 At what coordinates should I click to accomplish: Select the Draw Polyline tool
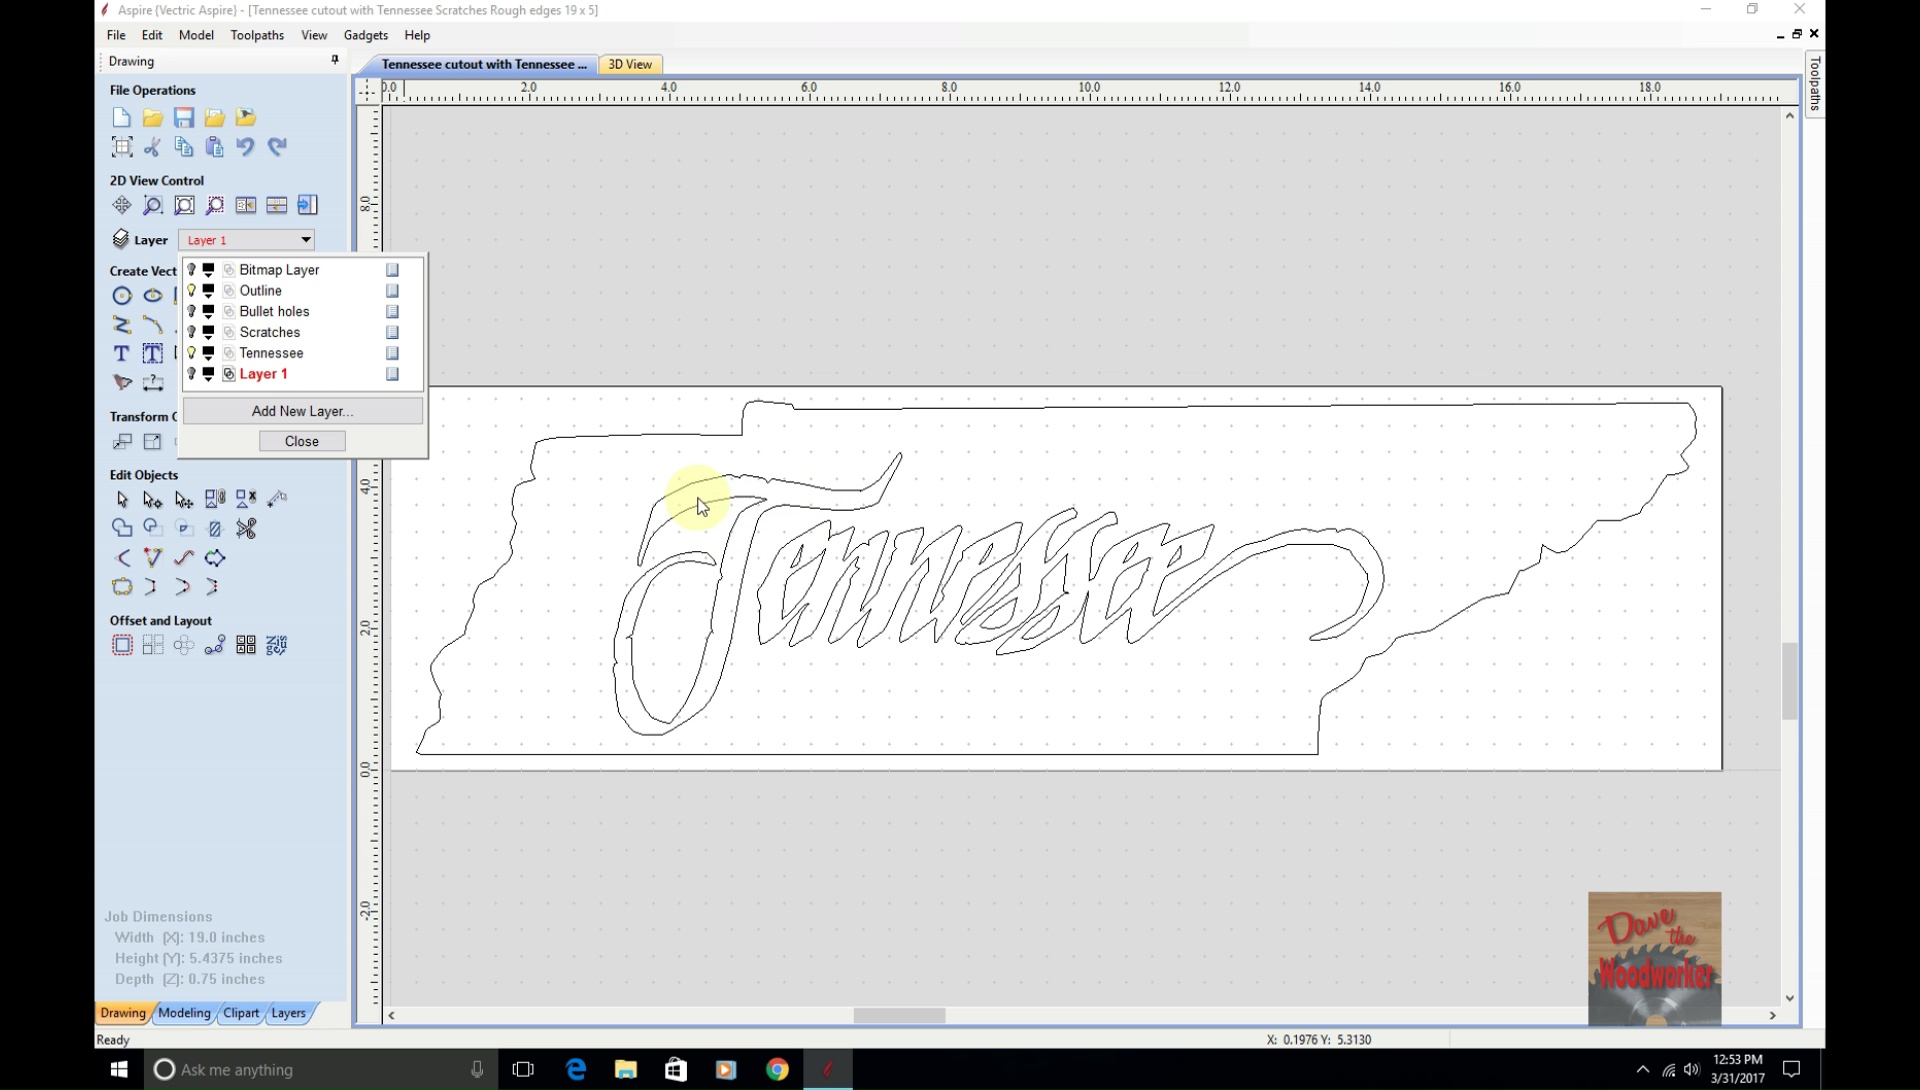[x=122, y=325]
